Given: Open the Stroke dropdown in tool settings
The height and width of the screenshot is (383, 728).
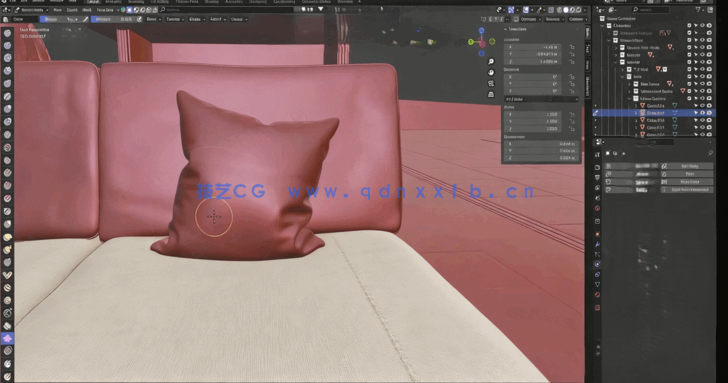Looking at the screenshot, I should point(197,19).
